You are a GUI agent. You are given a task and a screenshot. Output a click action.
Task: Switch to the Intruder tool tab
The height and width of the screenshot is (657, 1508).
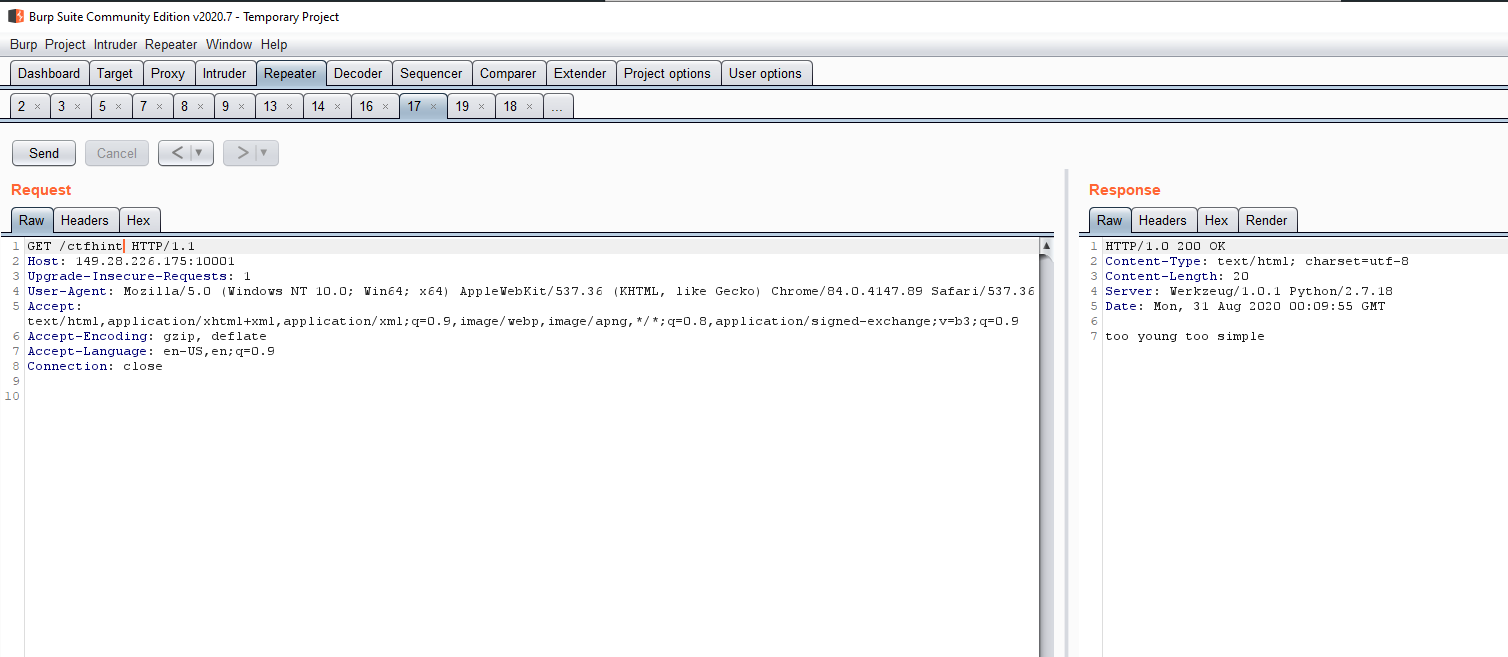[224, 73]
